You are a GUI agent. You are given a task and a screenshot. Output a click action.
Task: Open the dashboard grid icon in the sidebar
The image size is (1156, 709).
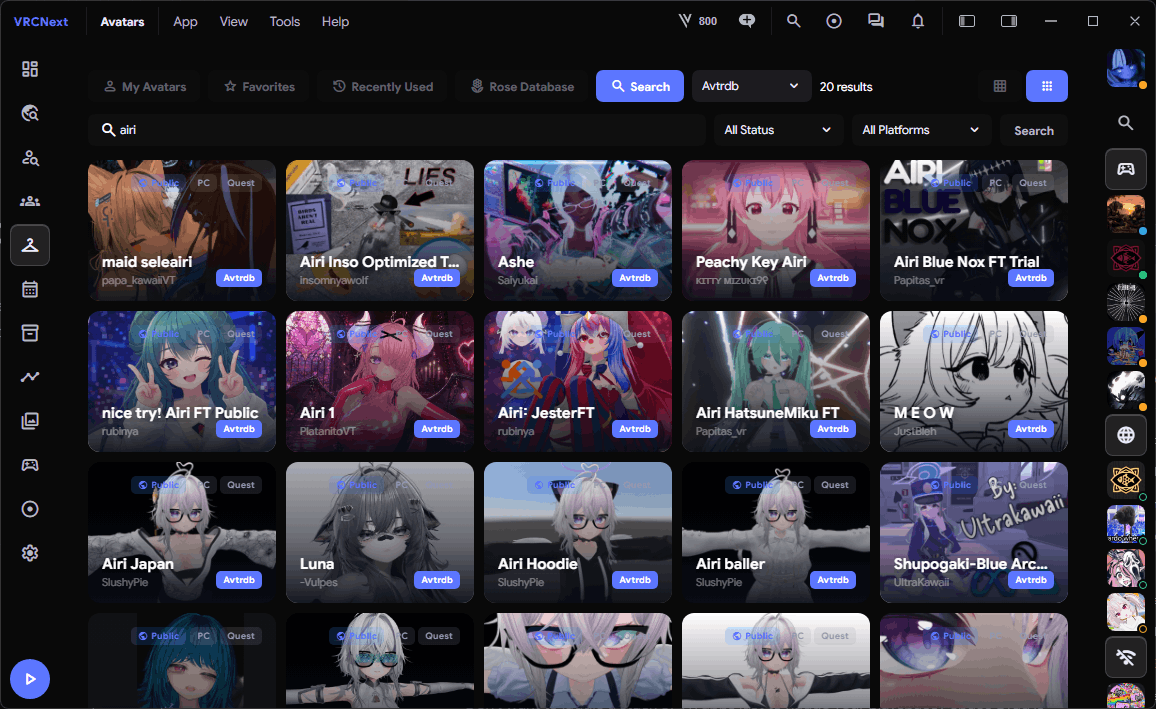click(x=29, y=69)
